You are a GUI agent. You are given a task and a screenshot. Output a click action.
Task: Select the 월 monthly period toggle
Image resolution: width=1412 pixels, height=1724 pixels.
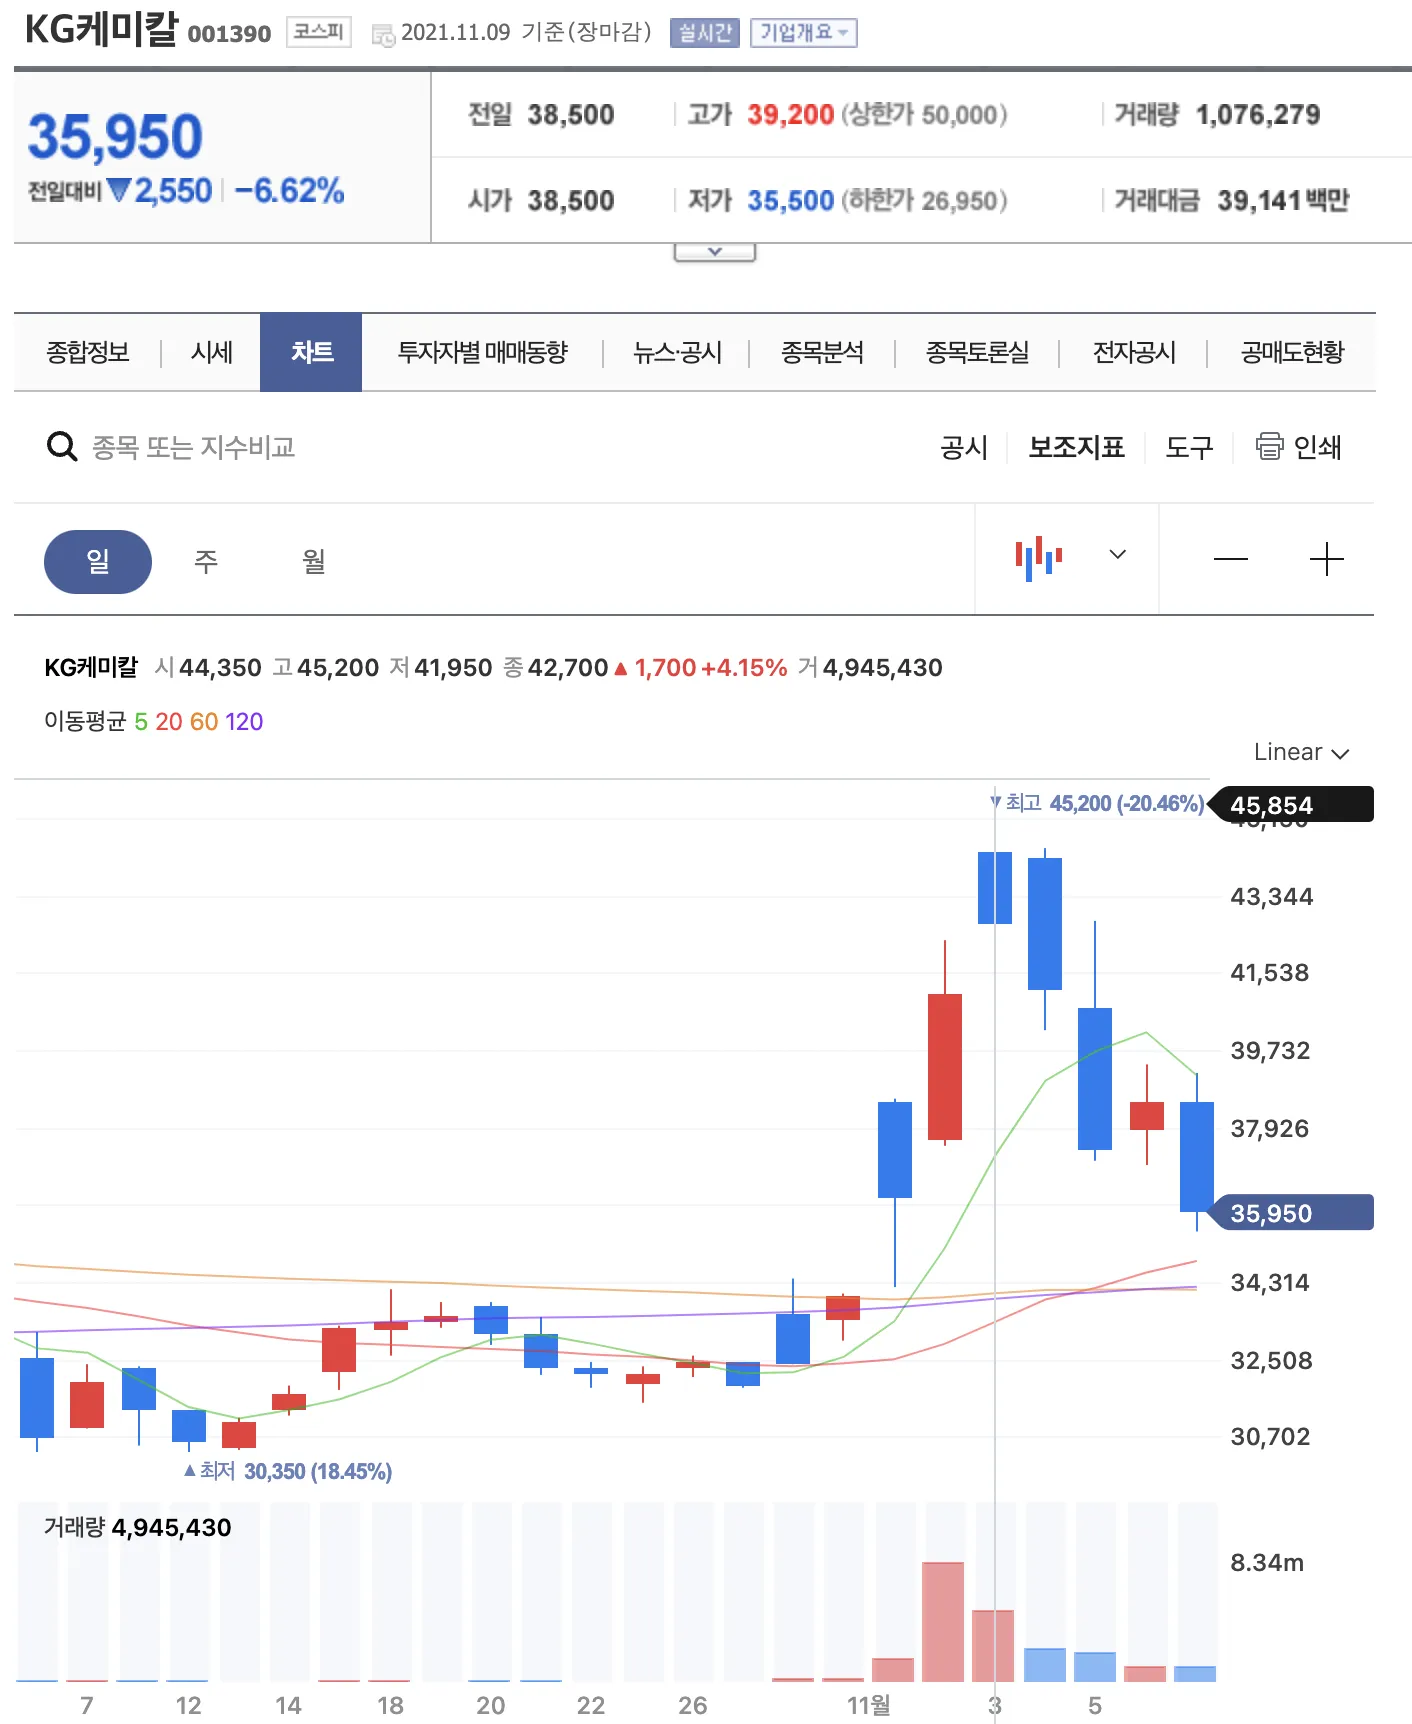(x=314, y=561)
